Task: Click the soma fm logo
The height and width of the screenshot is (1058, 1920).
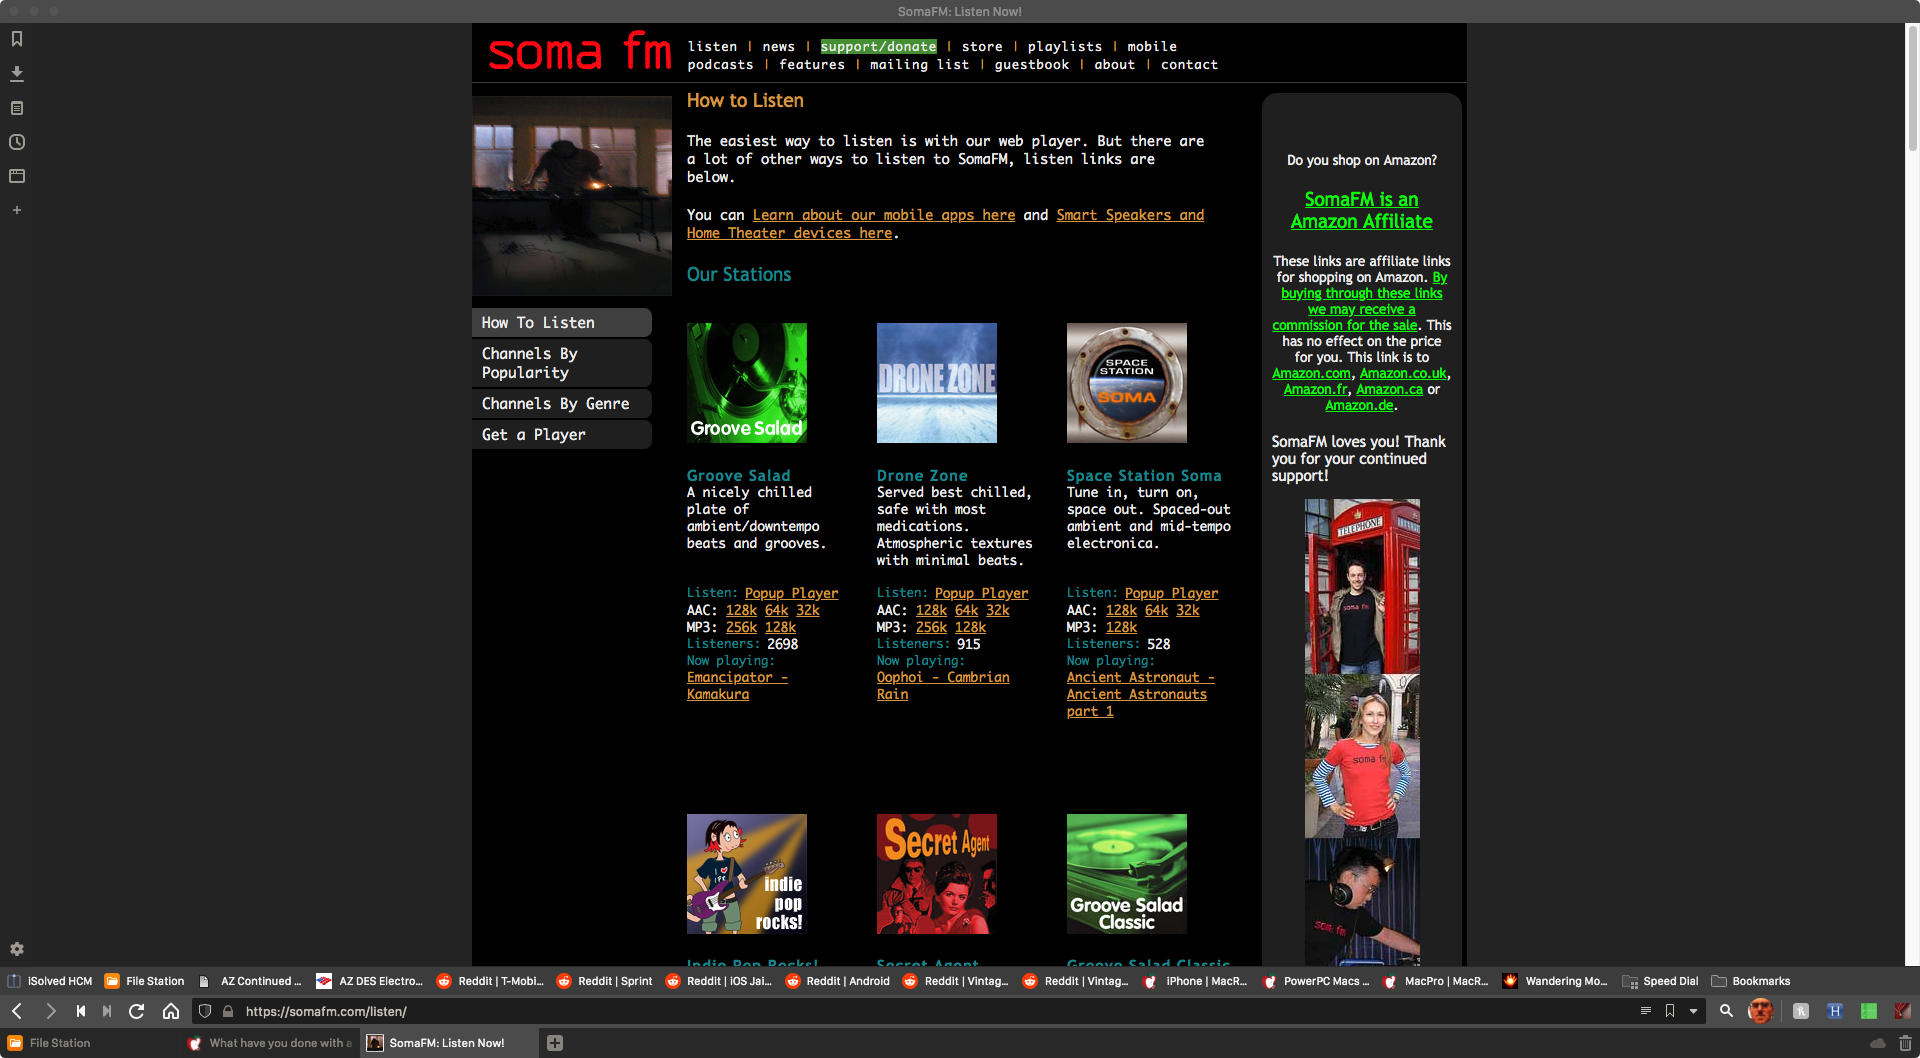Action: click(579, 52)
